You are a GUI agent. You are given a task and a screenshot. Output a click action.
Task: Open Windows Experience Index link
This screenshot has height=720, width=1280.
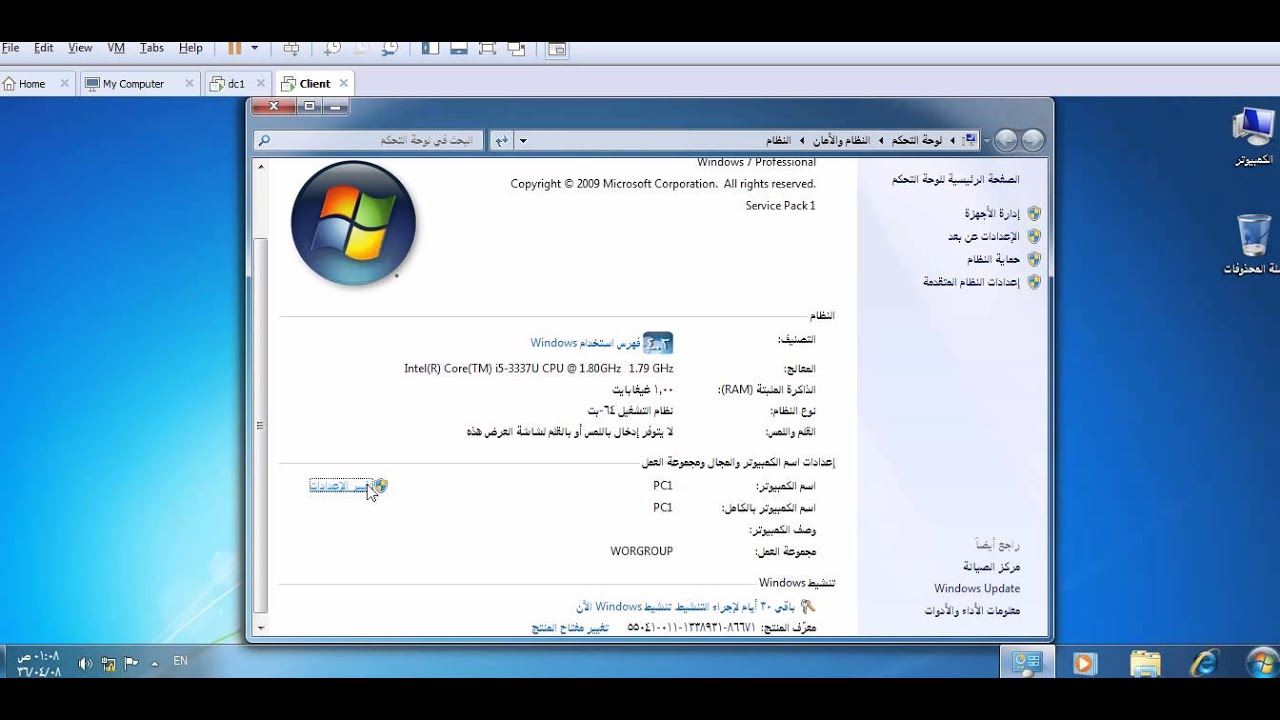[x=585, y=343]
